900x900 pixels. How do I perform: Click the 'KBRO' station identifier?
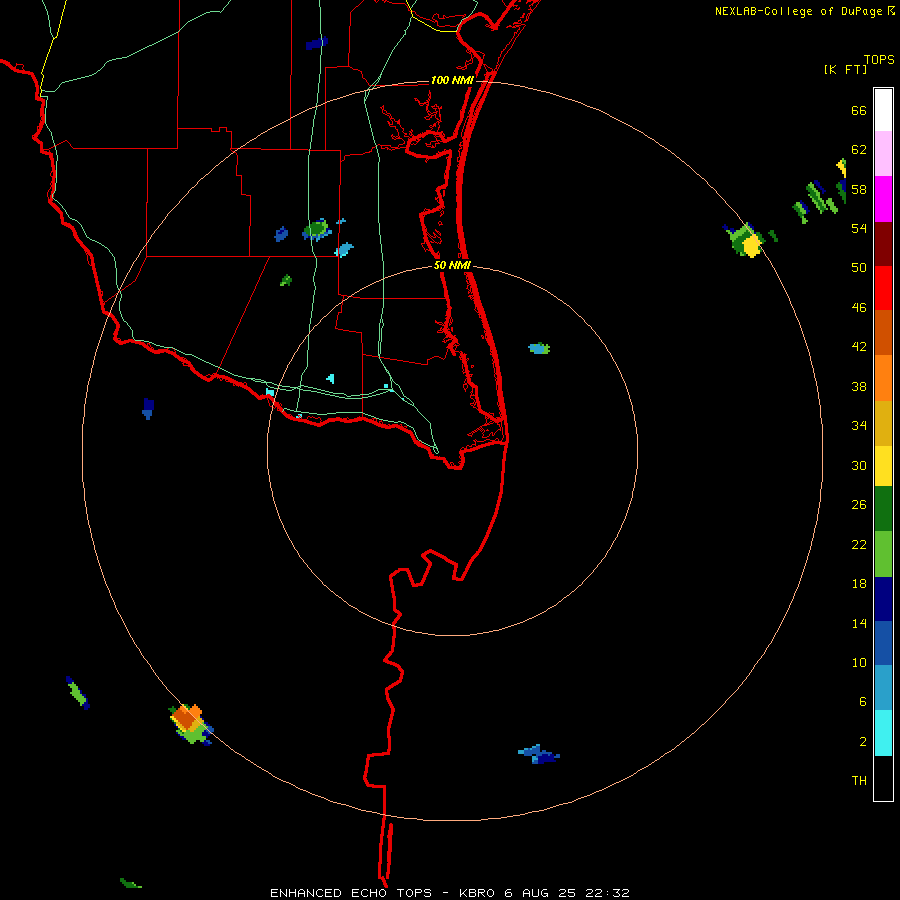tap(478, 893)
